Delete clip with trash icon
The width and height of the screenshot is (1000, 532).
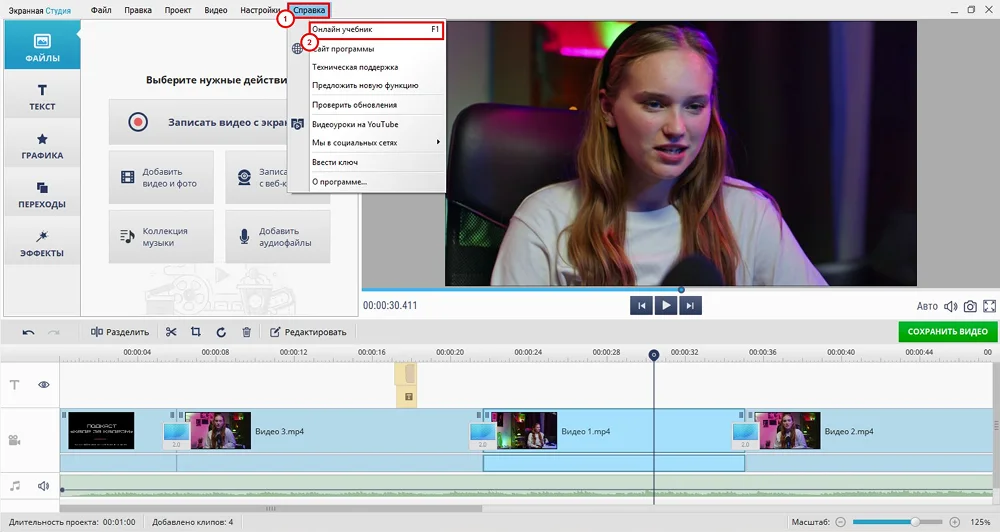pos(246,332)
